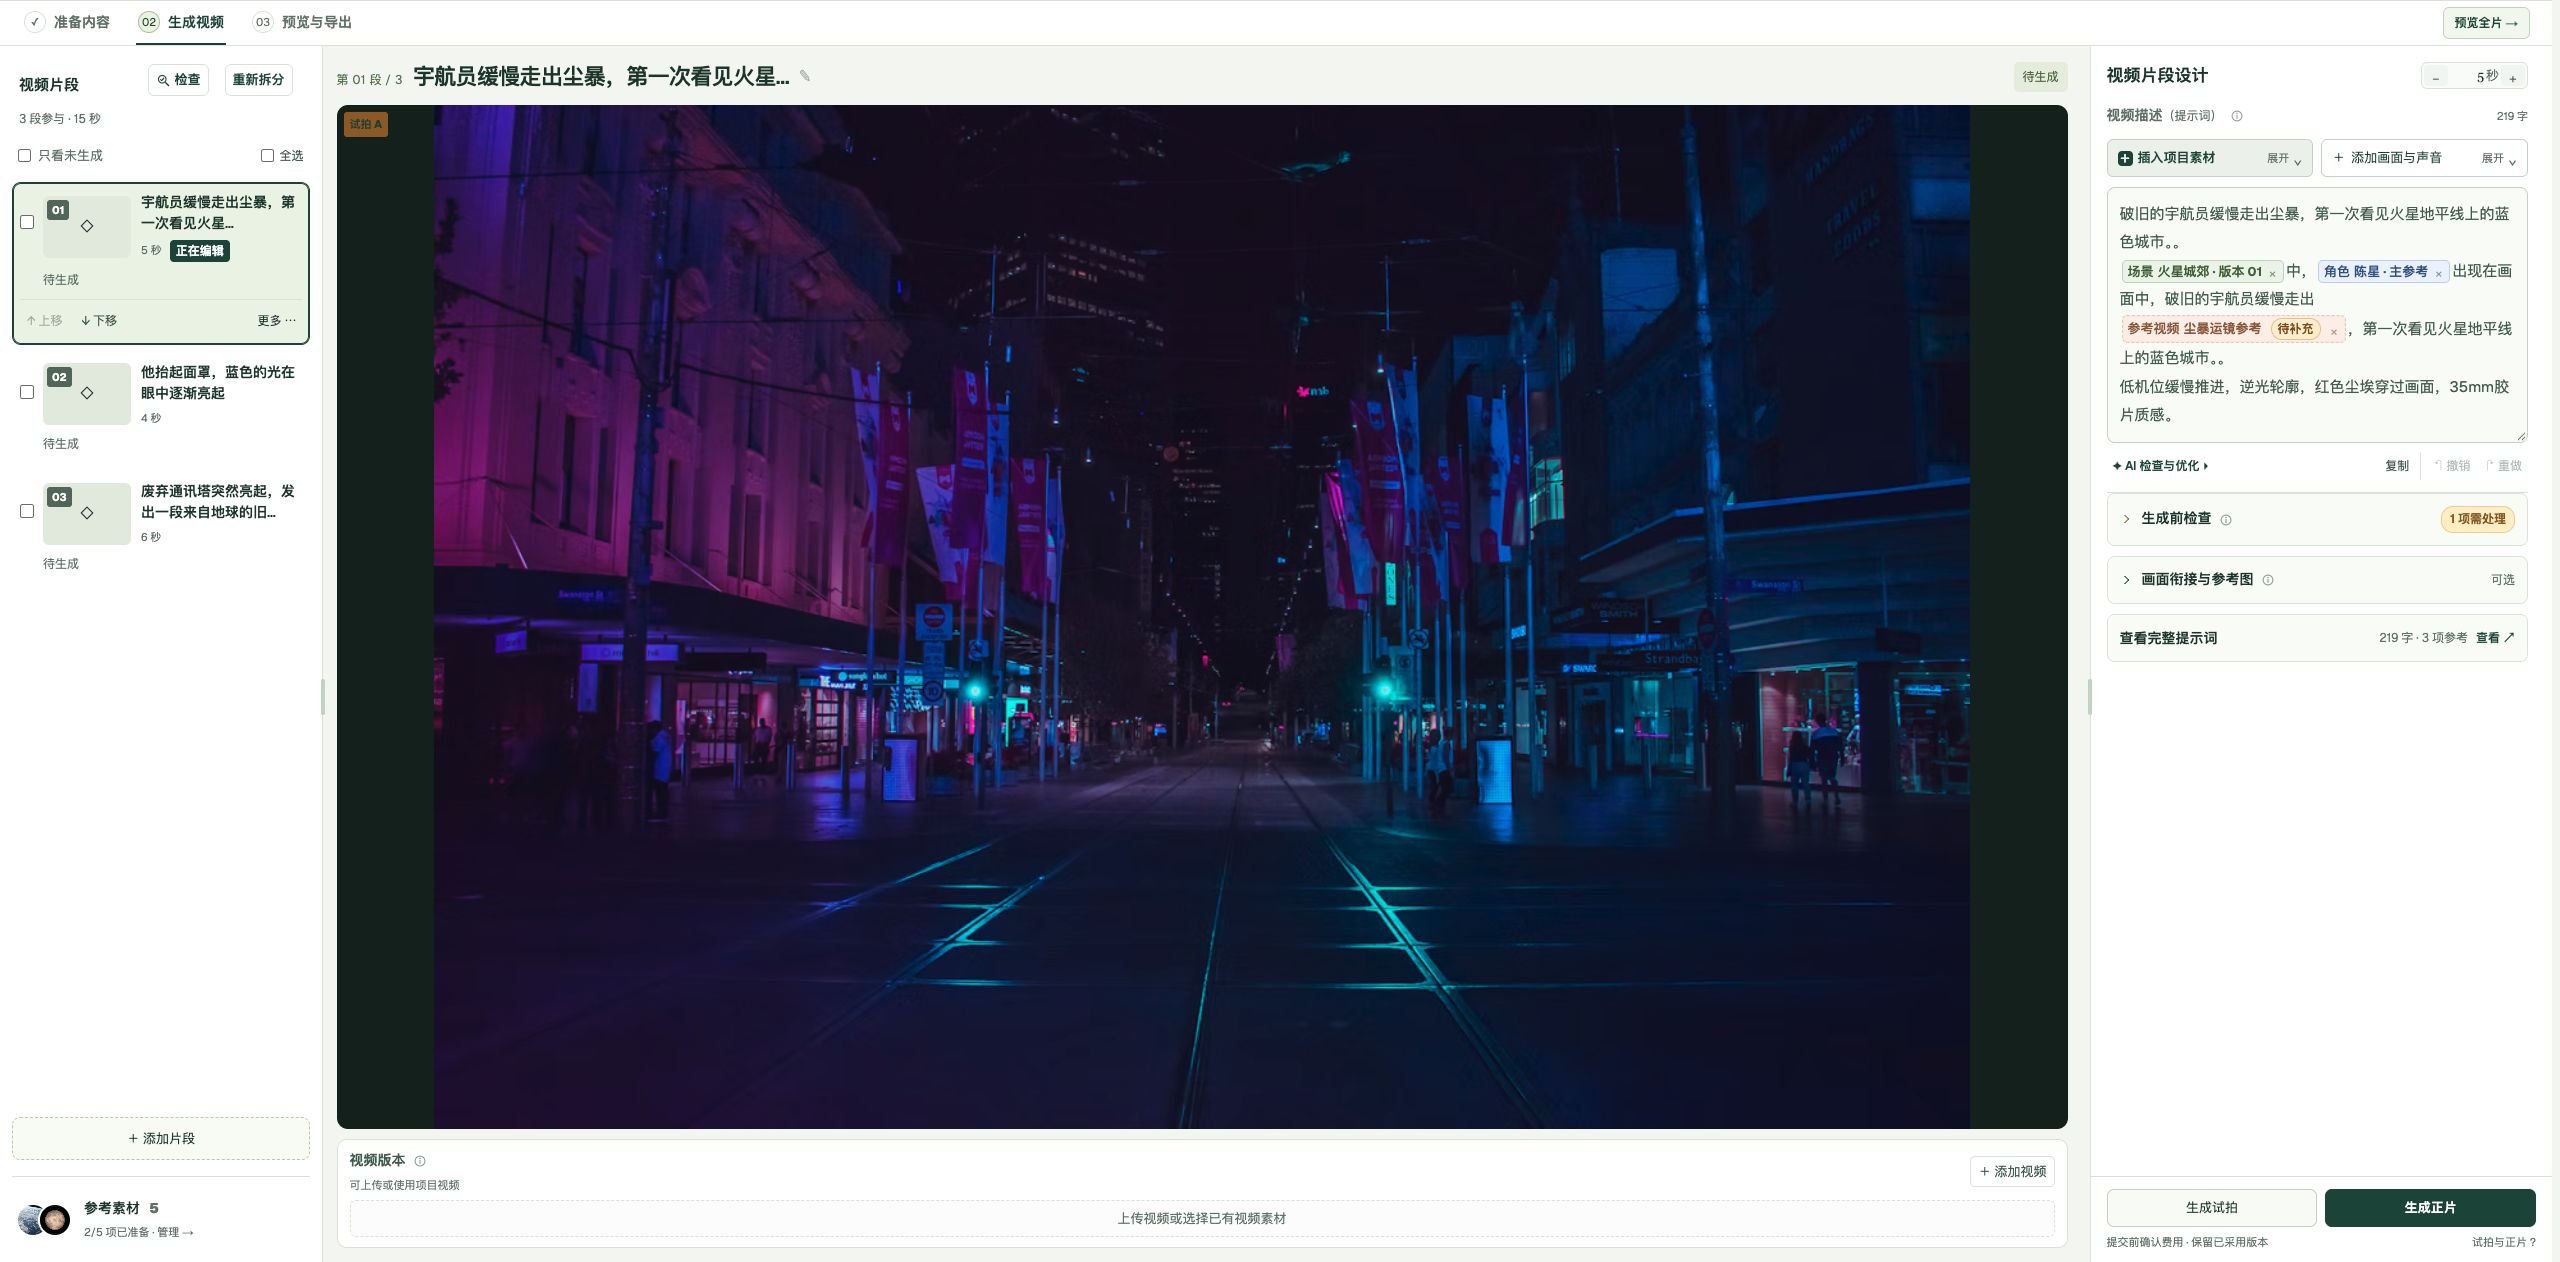Switch to the 准备内容 step tab
This screenshot has height=1262, width=2560.
(68, 22)
